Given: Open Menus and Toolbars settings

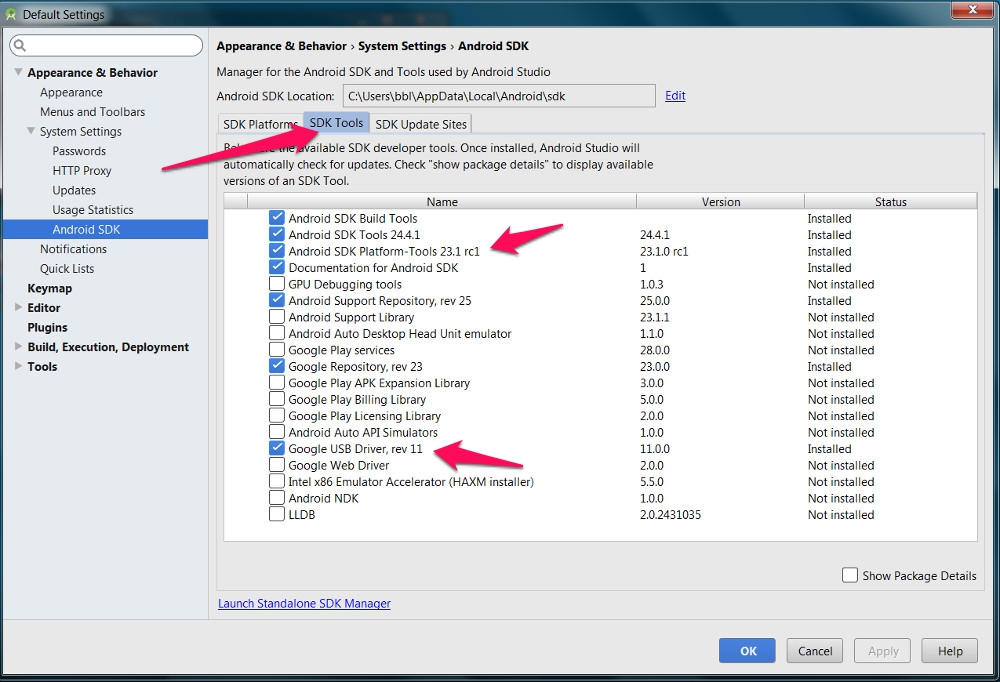Looking at the screenshot, I should point(92,112).
